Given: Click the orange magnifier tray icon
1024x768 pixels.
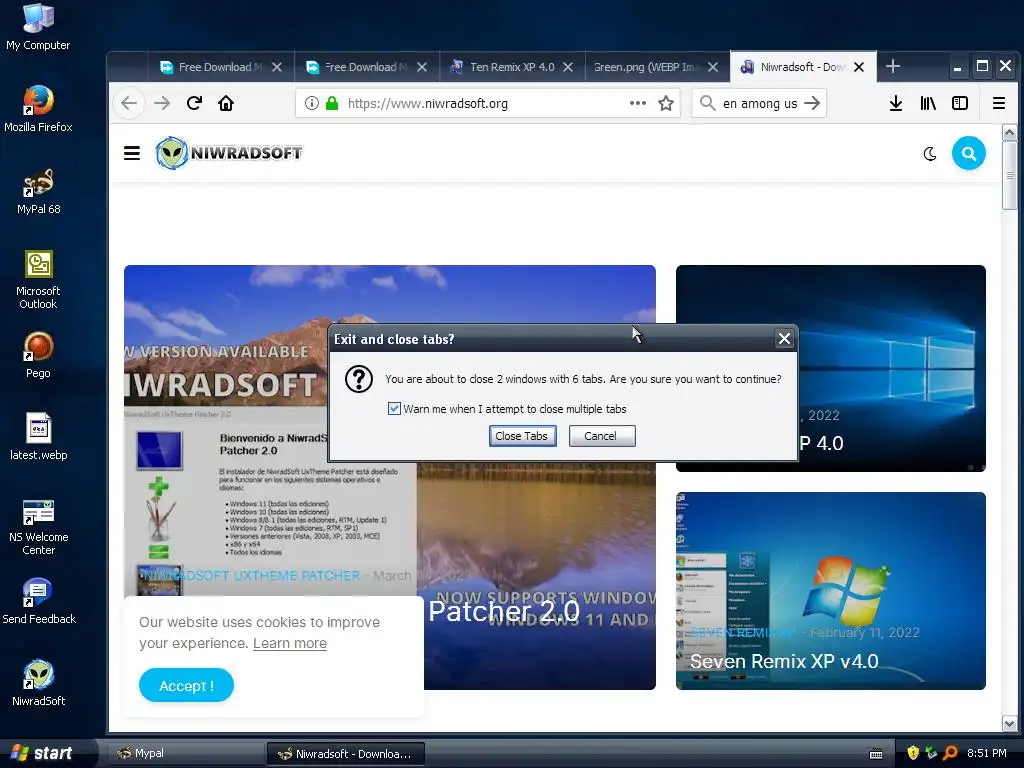Looking at the screenshot, I should pos(950,753).
